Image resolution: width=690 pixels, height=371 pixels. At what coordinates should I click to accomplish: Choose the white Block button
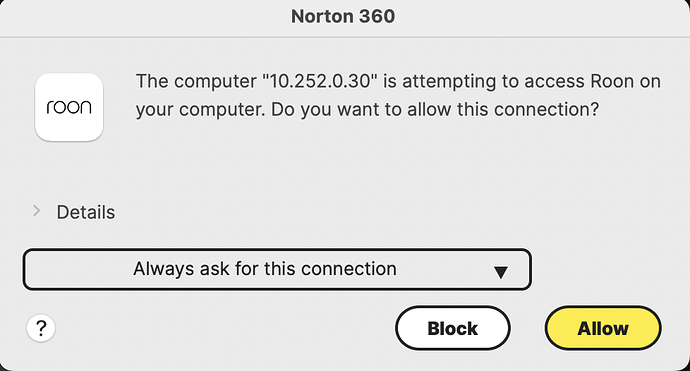(453, 328)
